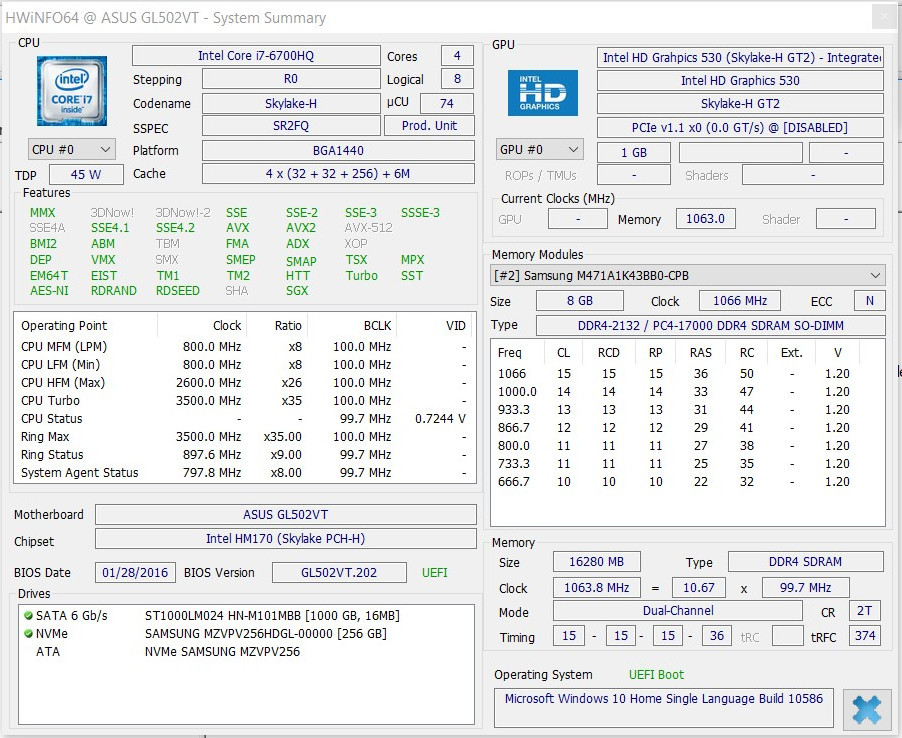Click the grayed AVX-512 feature label

click(x=369, y=228)
